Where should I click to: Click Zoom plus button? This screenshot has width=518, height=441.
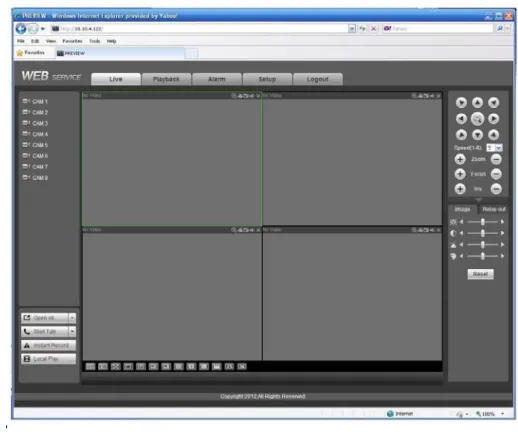[x=460, y=159]
